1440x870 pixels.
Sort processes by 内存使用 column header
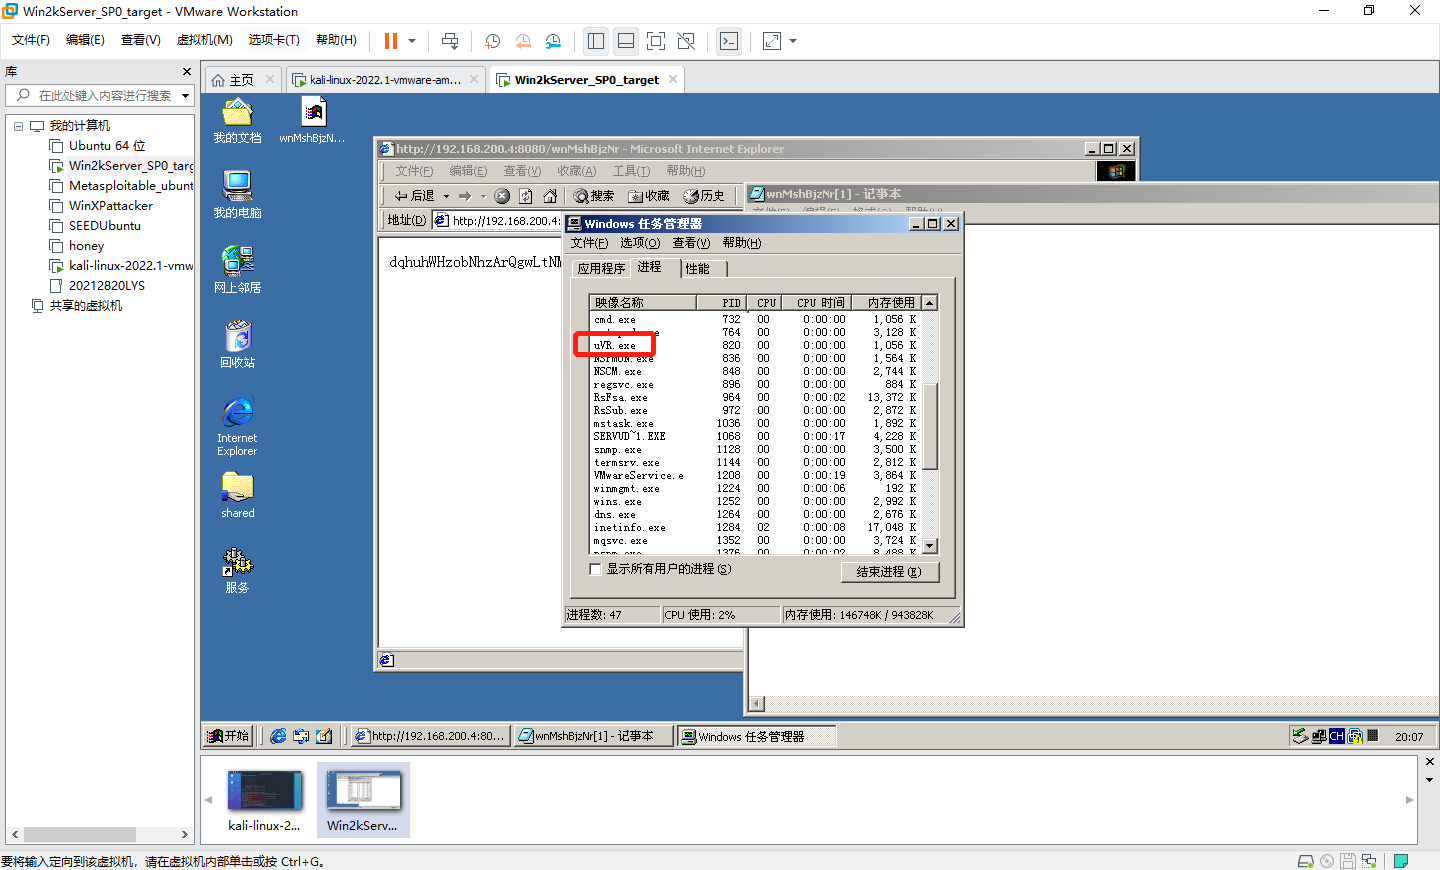coord(885,302)
